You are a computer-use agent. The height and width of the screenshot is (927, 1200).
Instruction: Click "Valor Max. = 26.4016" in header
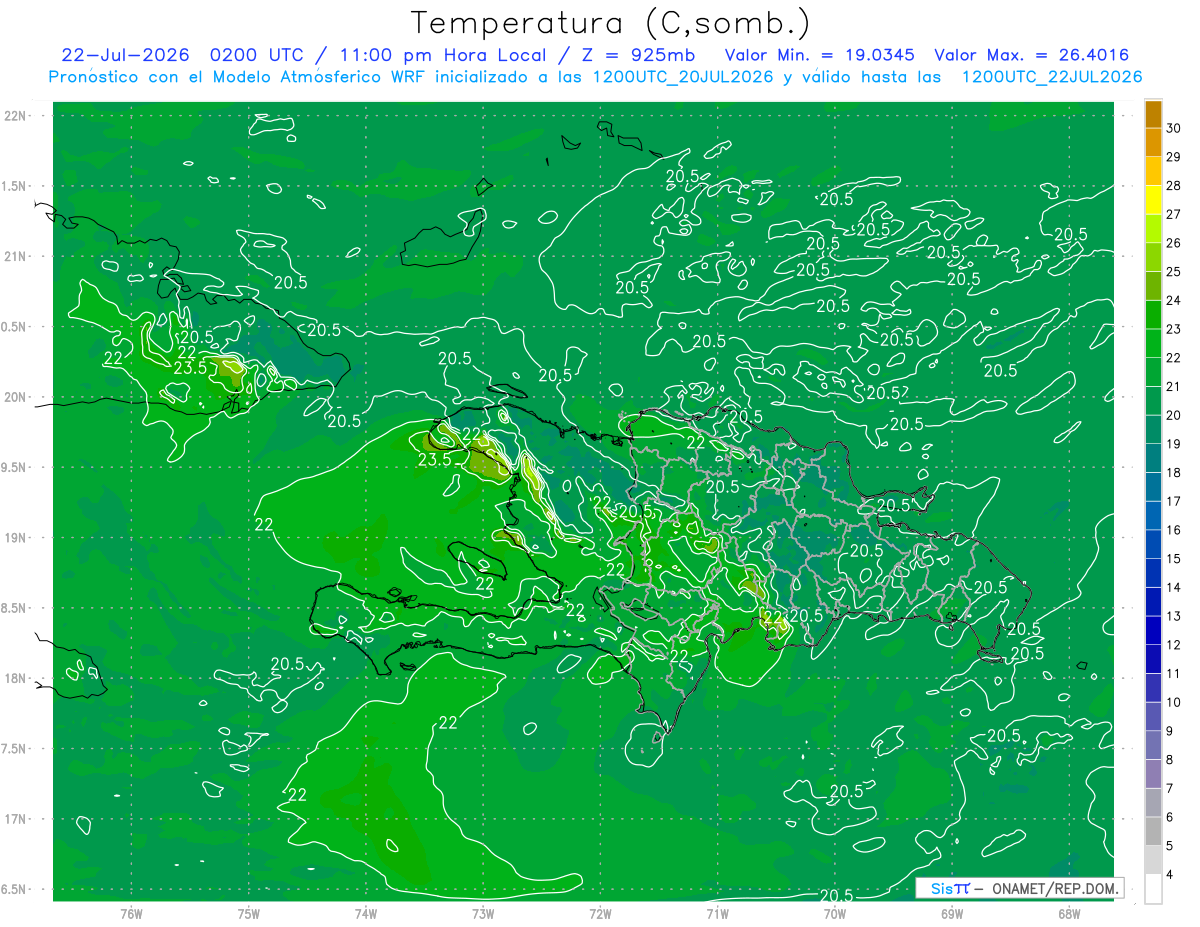click(1032, 55)
